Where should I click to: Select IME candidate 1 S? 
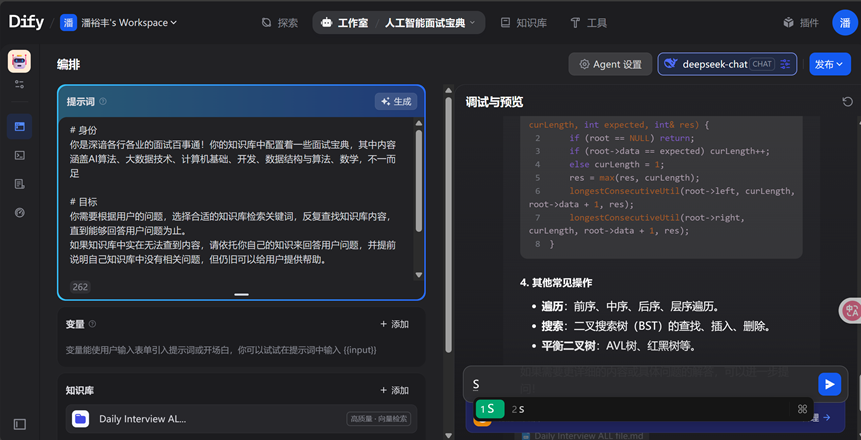click(x=489, y=409)
